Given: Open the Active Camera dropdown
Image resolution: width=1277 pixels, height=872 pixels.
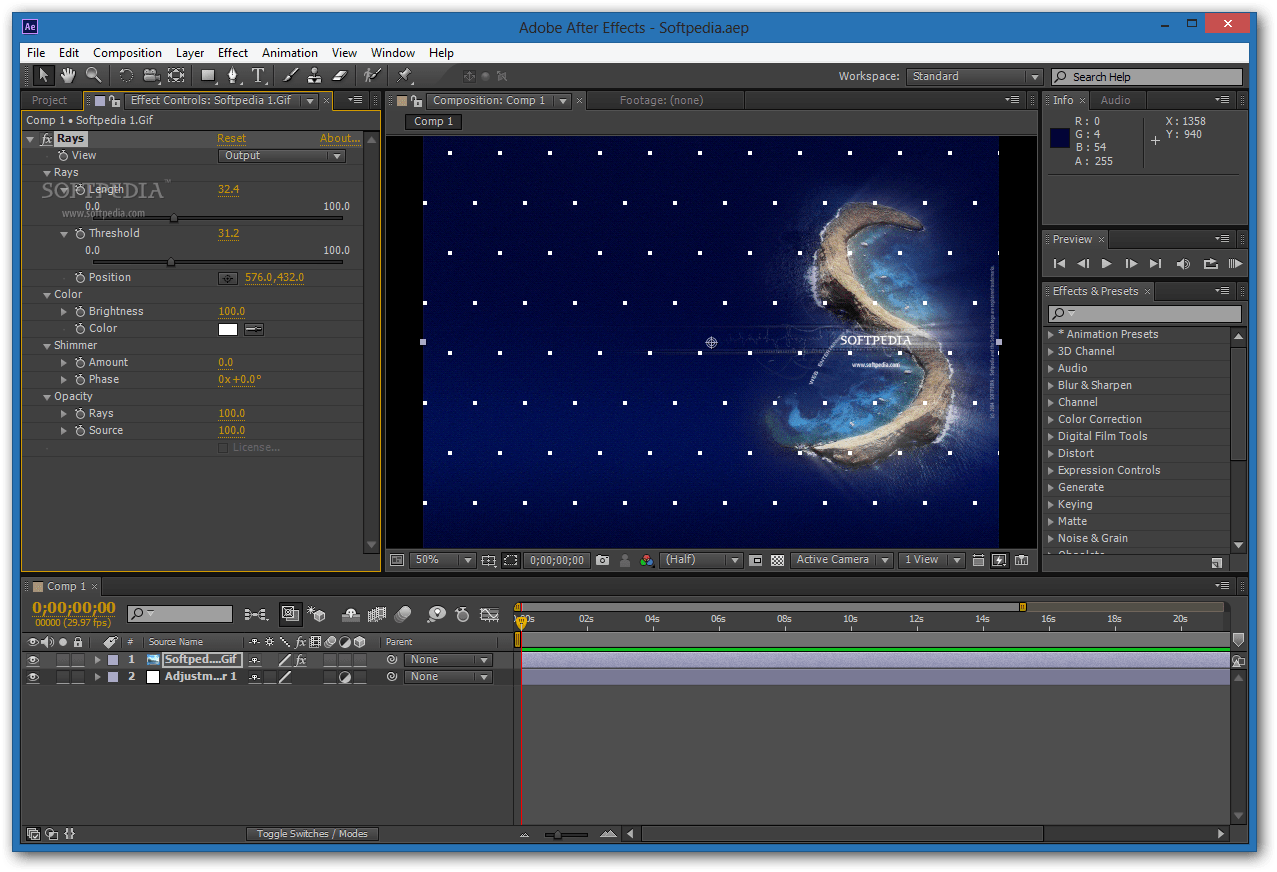Looking at the screenshot, I should pos(842,560).
